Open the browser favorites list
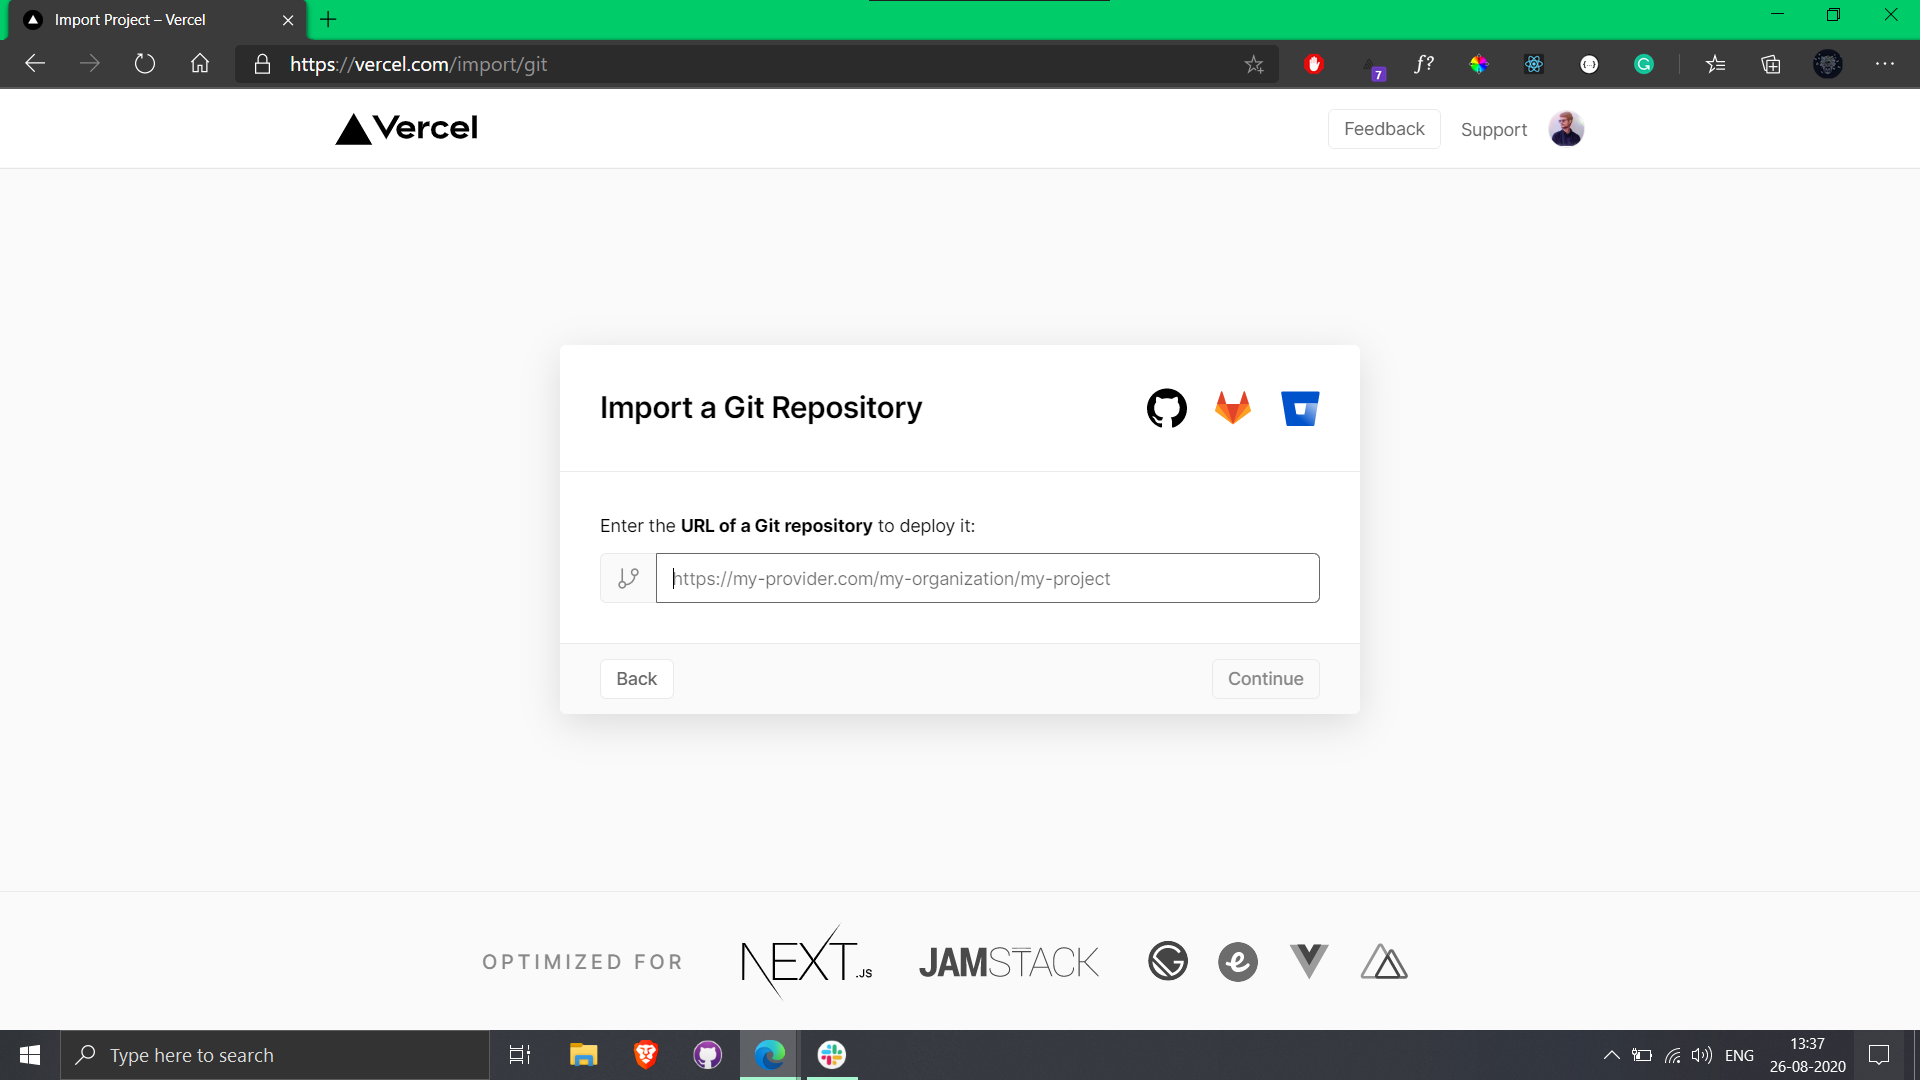Viewport: 1920px width, 1080px height. [x=1716, y=64]
